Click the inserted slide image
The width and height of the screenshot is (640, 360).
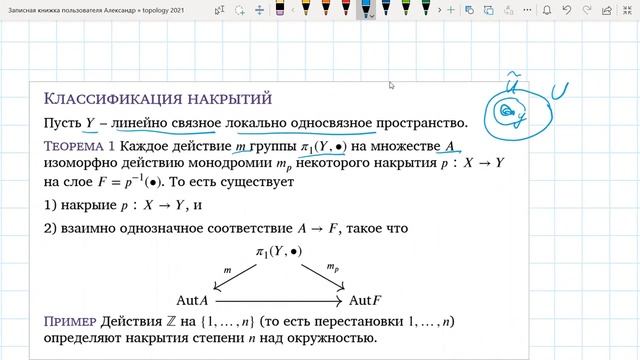[279, 220]
